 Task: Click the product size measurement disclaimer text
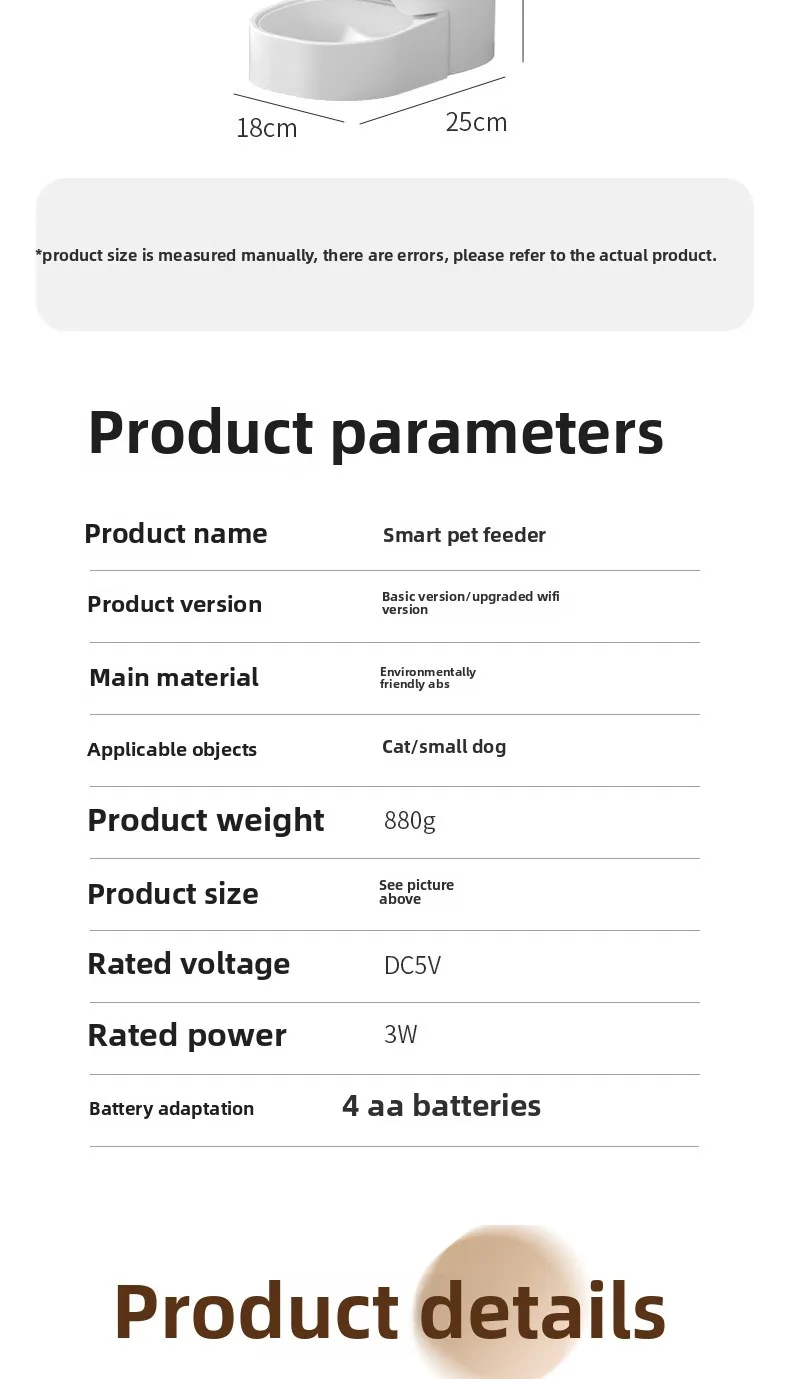pos(376,255)
